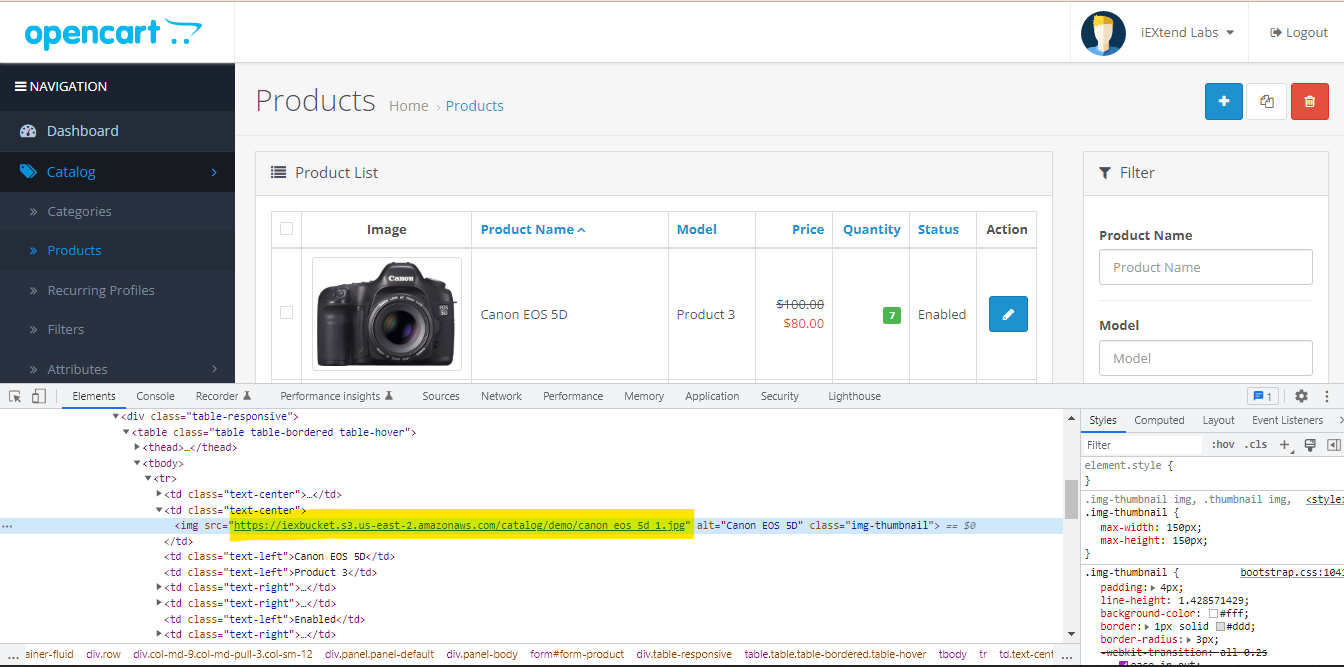Screen dimensions: 1344x667
Task: Click the Catalog tag icon
Action: pos(28,172)
